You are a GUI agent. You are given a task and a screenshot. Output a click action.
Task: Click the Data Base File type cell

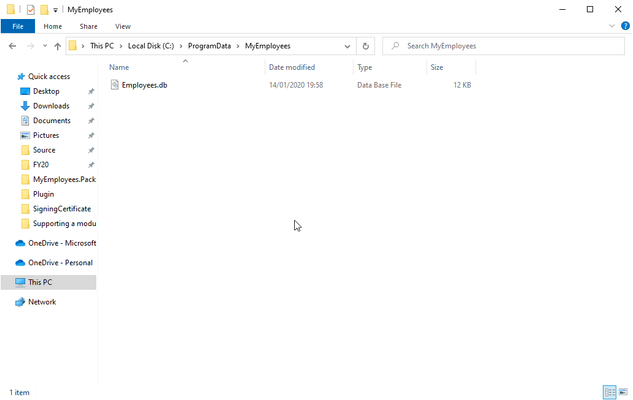coord(379,85)
